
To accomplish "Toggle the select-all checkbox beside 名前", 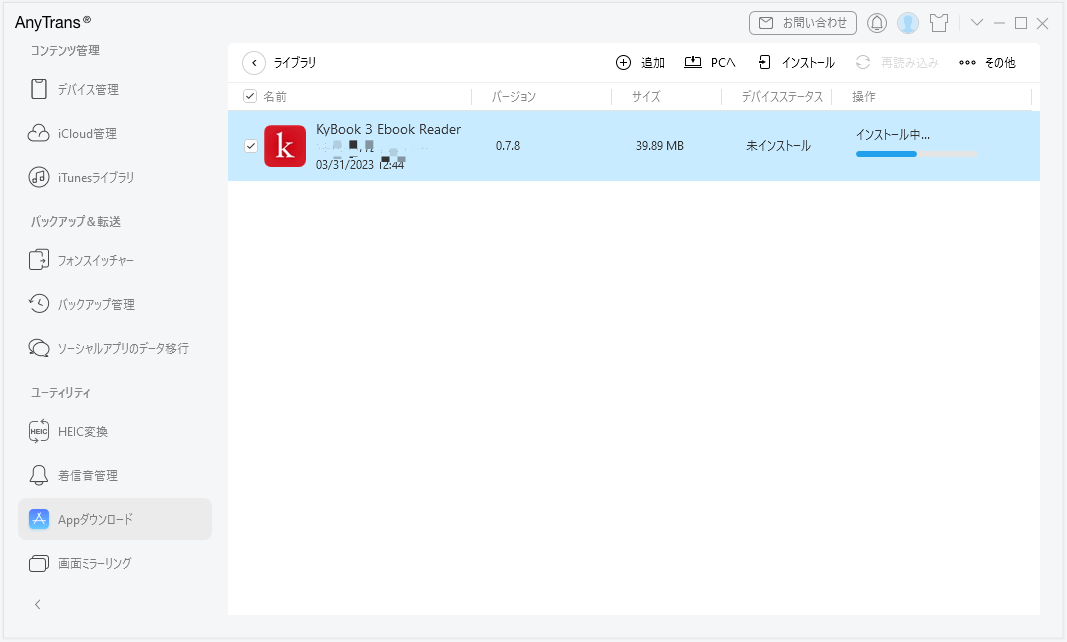I will [x=250, y=96].
